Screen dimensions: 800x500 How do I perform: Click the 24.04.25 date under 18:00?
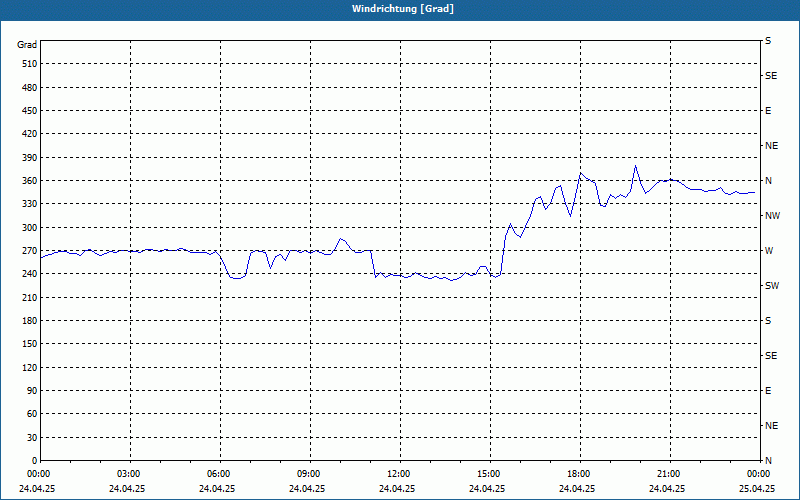(577, 489)
